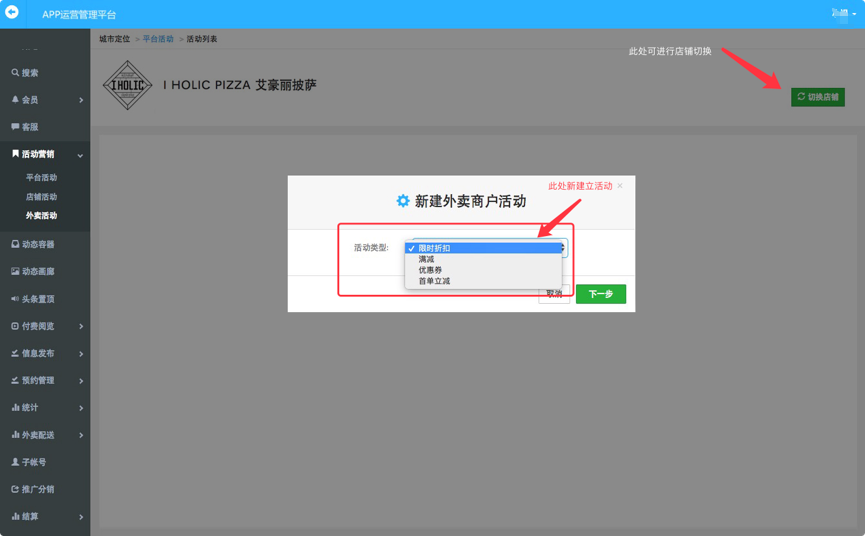Viewport: 865px width, 536px height.
Task: Open 平台活动 submenu item in sidebar
Action: click(x=41, y=177)
